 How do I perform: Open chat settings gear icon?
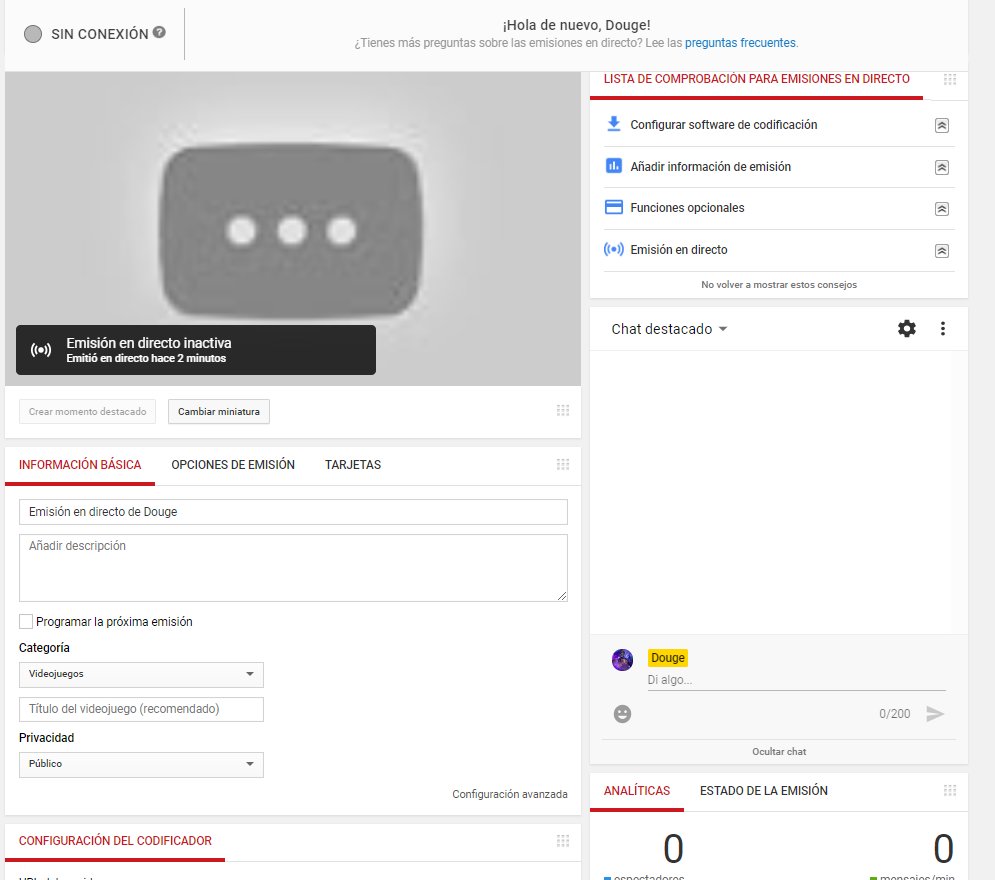click(x=907, y=329)
